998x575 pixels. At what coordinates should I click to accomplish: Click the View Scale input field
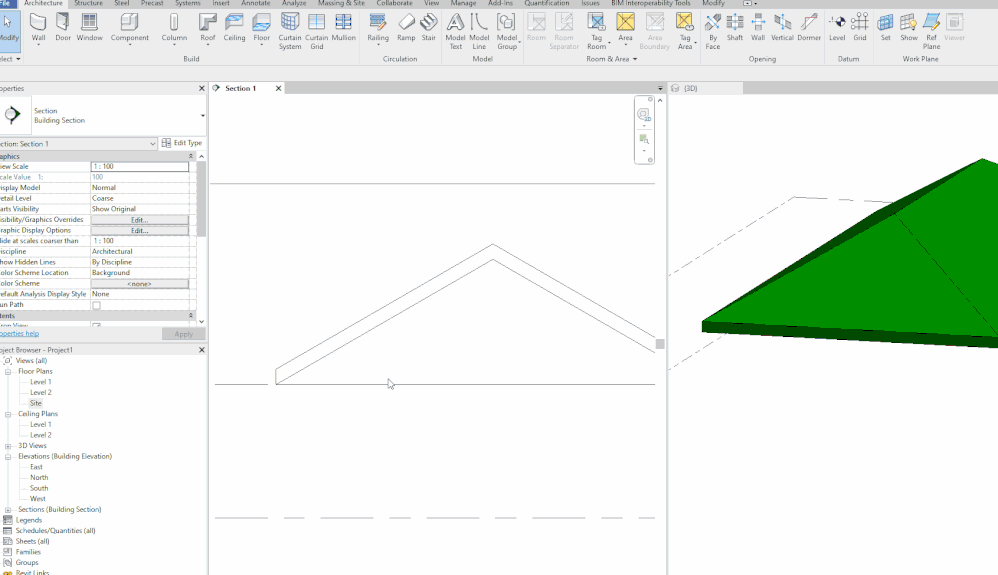[139, 166]
